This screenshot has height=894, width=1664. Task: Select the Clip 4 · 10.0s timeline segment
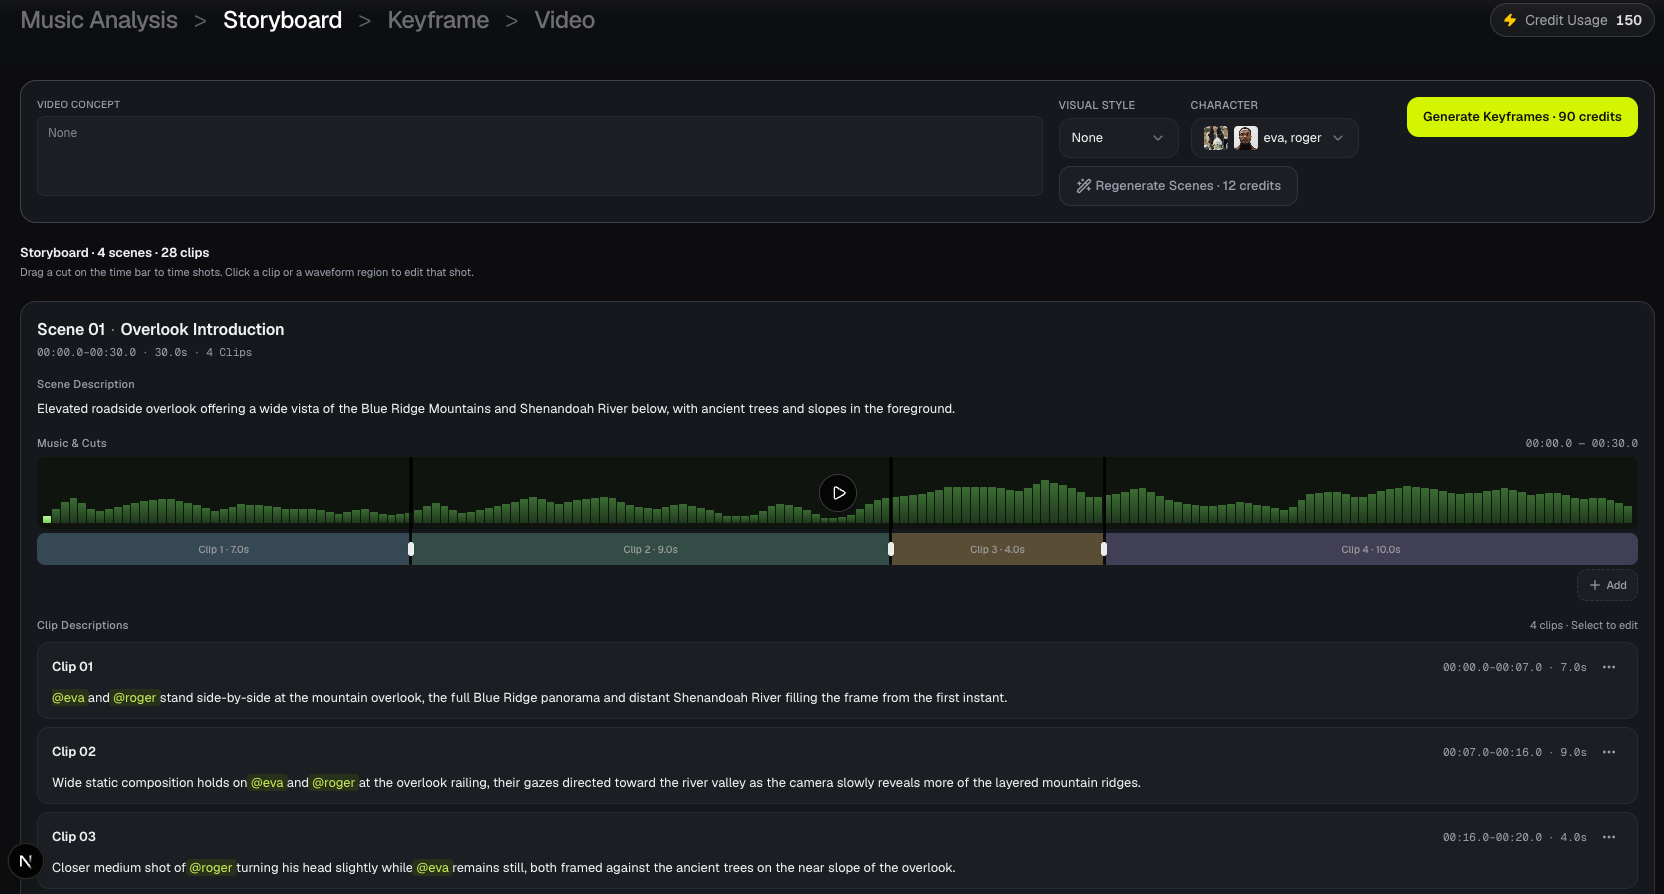point(1371,549)
